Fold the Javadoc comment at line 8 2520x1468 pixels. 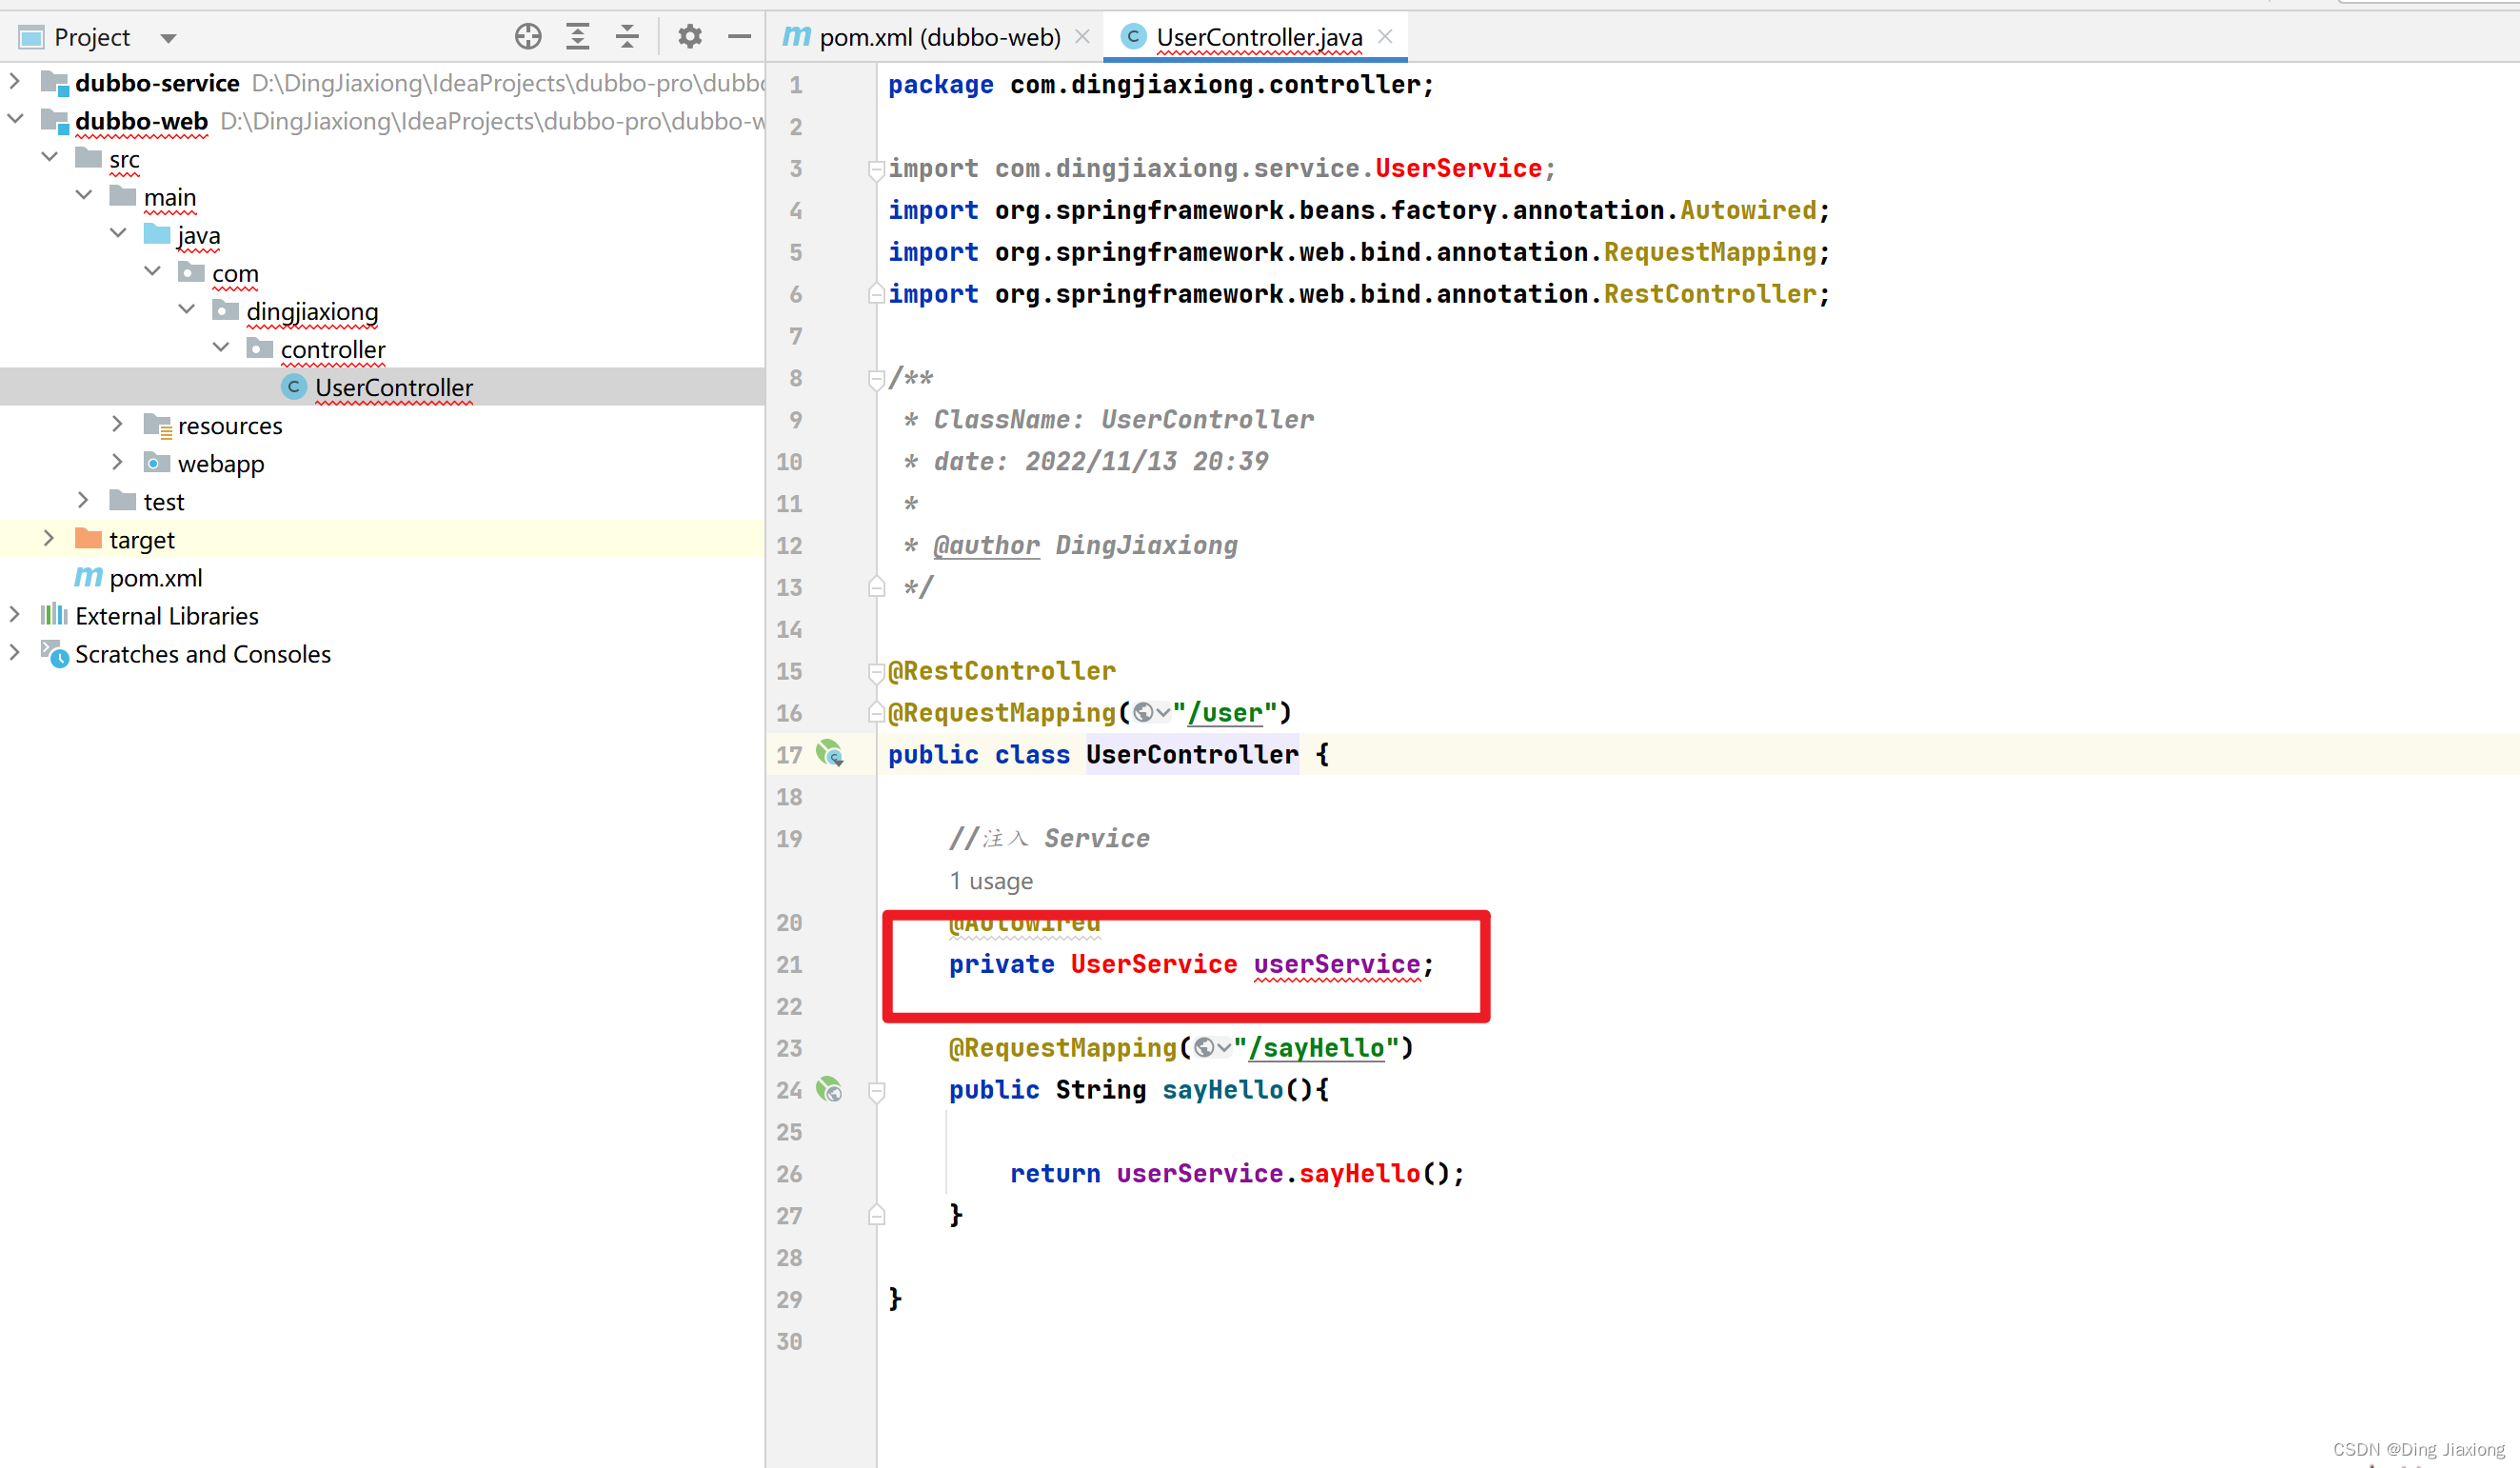click(876, 379)
